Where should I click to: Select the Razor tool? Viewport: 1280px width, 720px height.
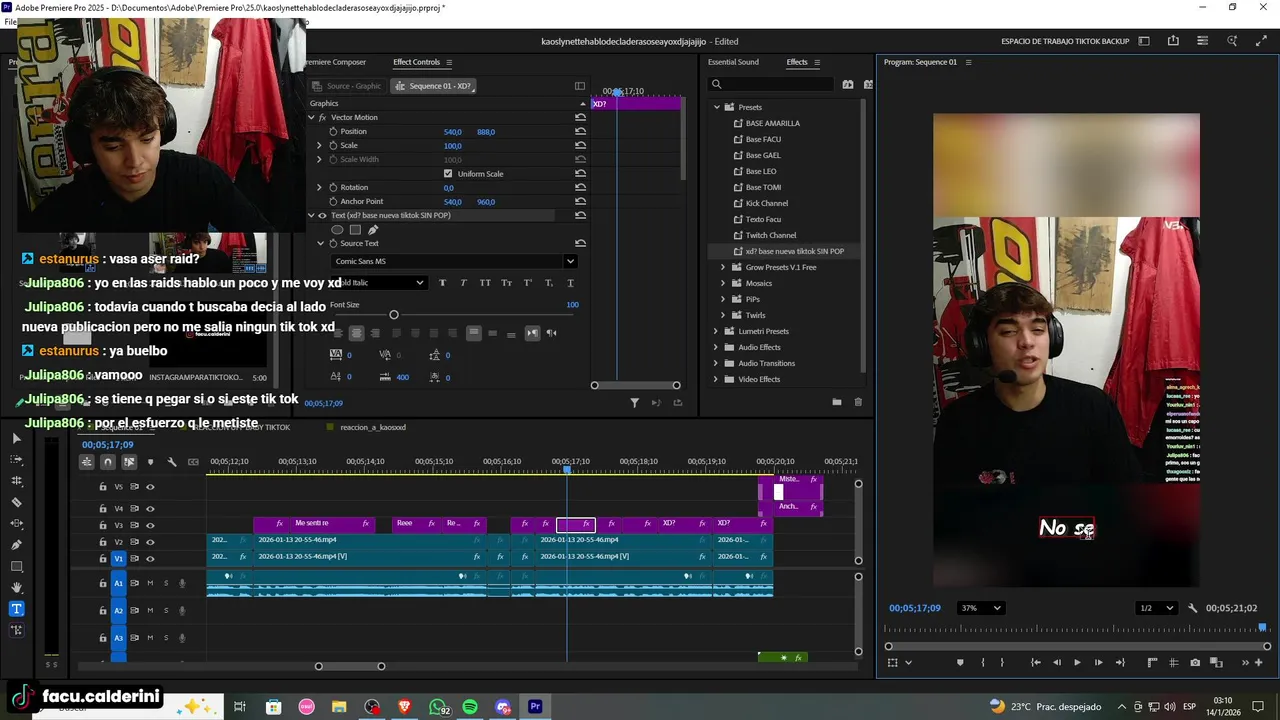coord(16,502)
